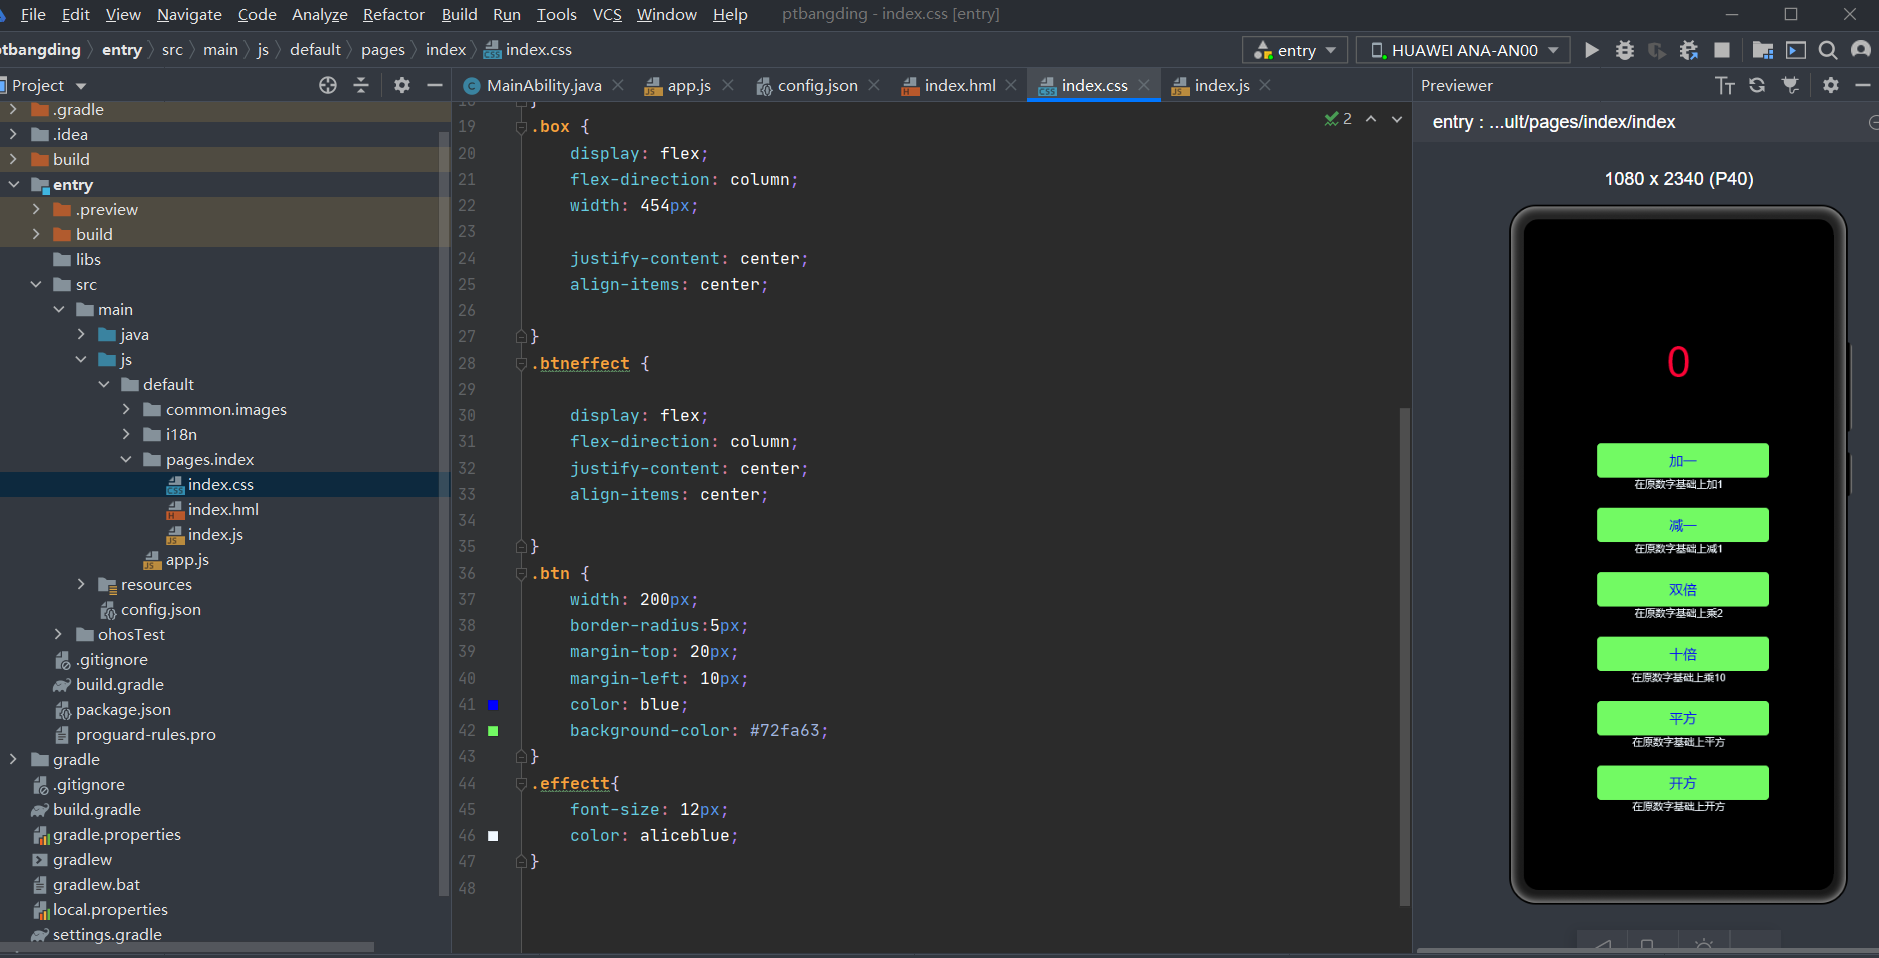1879x958 pixels.
Task: Open the HUAWEI ANA-AN00 device dropdown
Action: coord(1463,50)
